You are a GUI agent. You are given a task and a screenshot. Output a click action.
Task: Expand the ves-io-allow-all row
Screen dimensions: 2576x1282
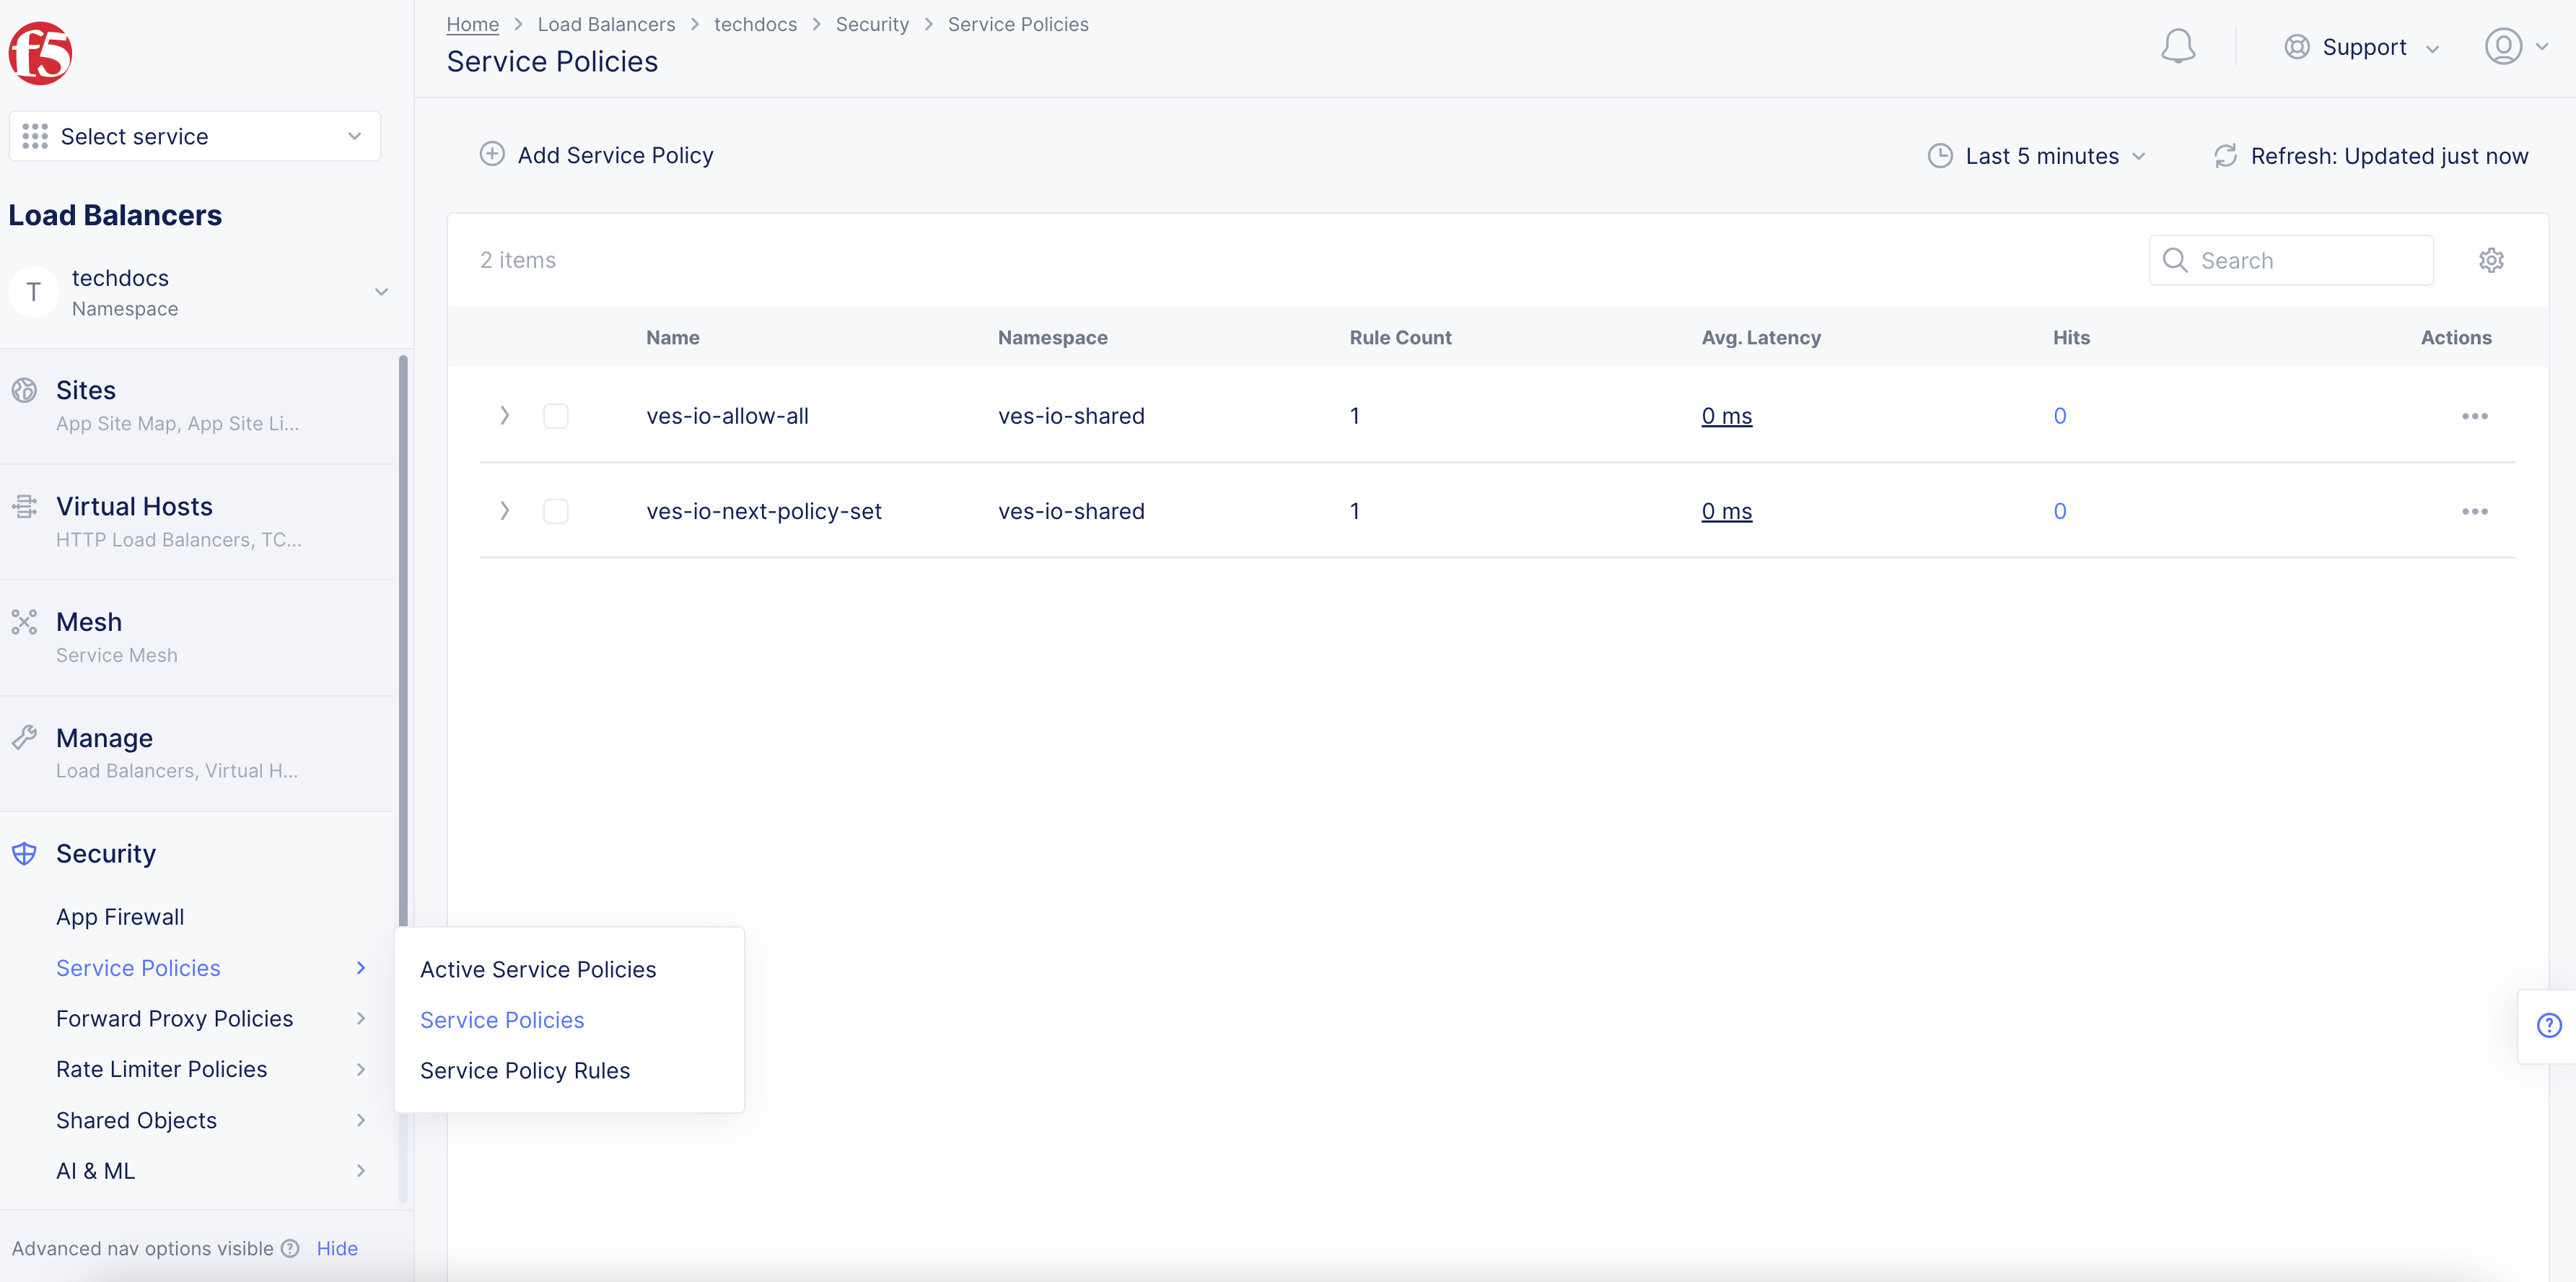(504, 416)
